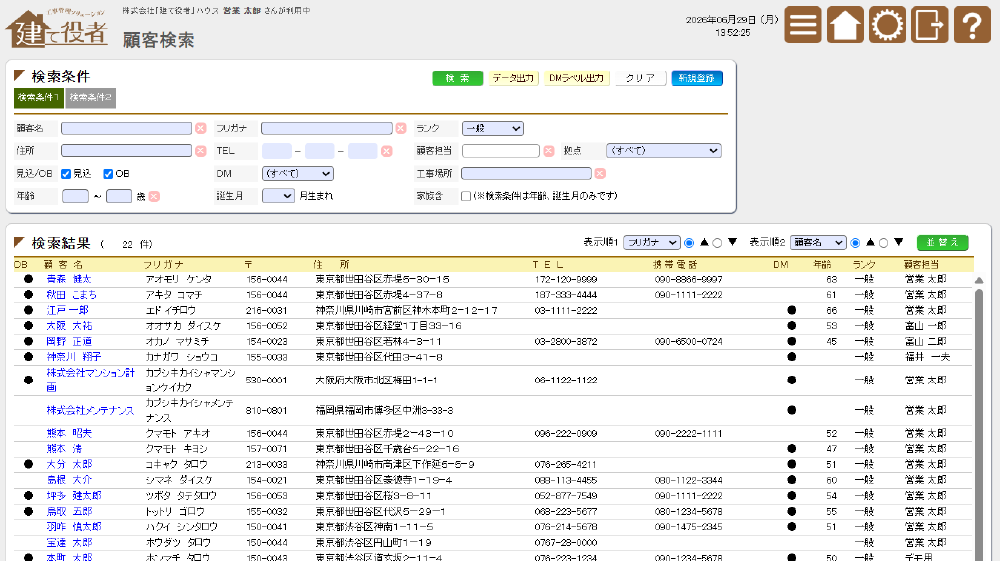Image resolution: width=1000 pixels, height=561 pixels.
Task: Open customer link 青森 健太
Action: point(69,279)
